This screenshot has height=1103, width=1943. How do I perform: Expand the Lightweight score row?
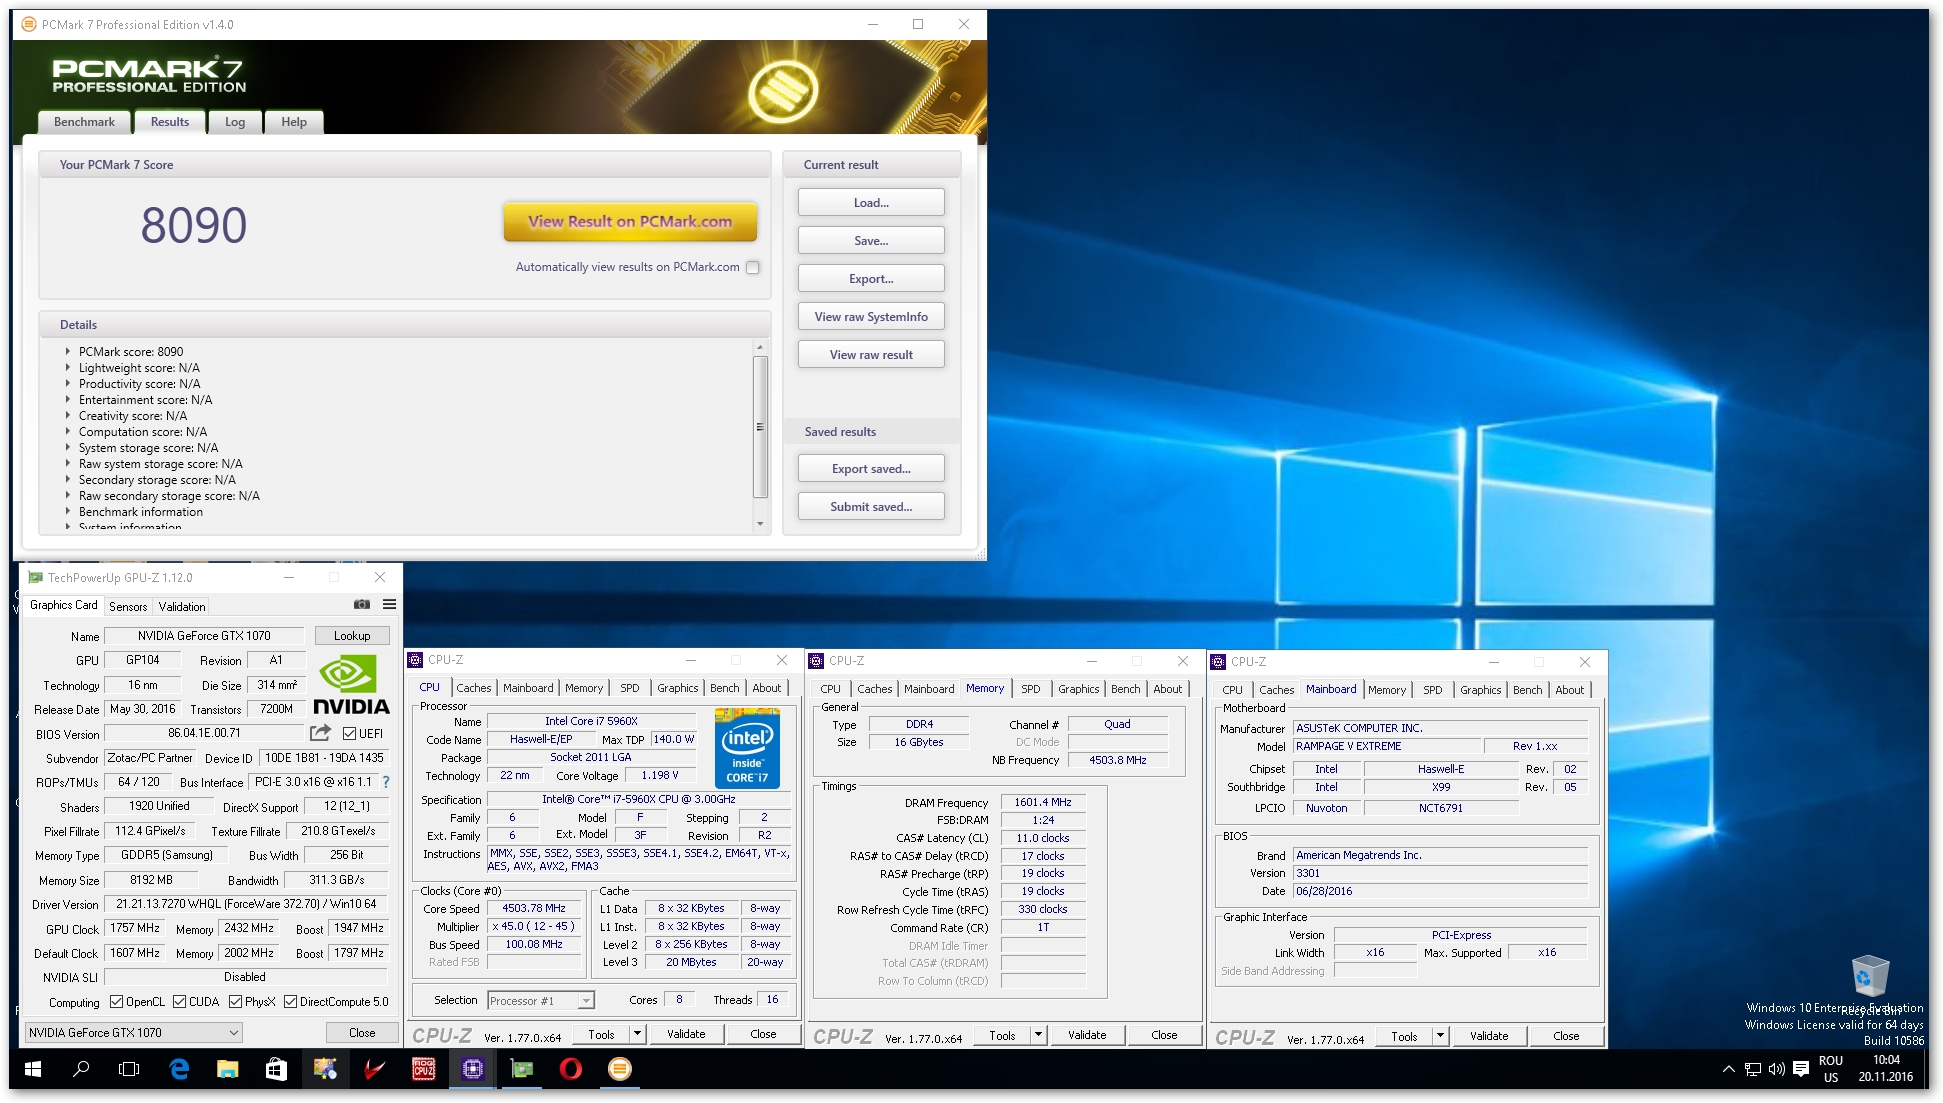point(68,368)
